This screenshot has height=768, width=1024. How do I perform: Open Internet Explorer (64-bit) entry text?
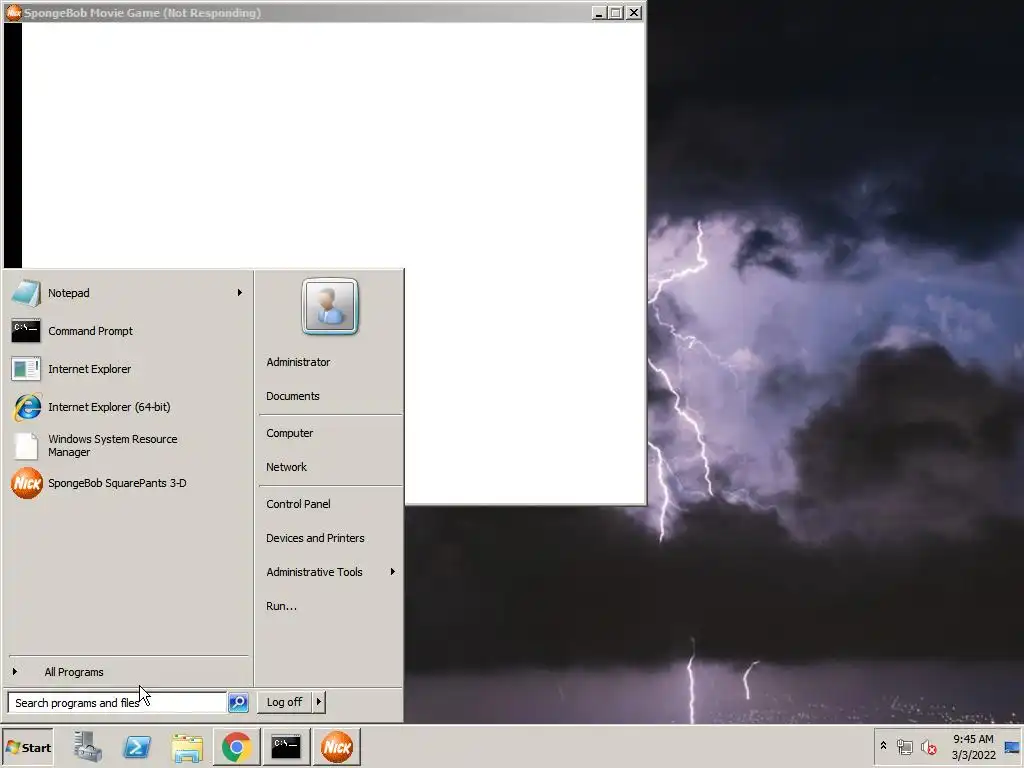109,407
